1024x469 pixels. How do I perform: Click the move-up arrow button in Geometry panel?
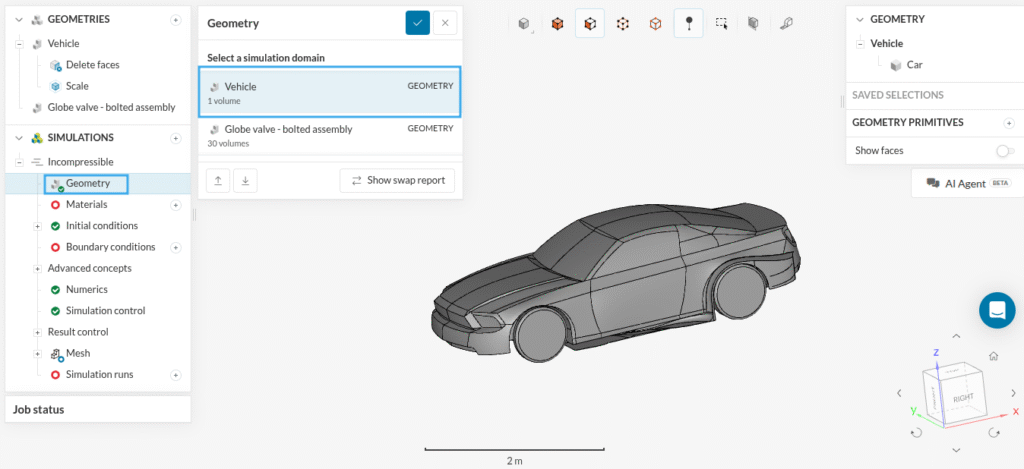pyautogui.click(x=218, y=180)
